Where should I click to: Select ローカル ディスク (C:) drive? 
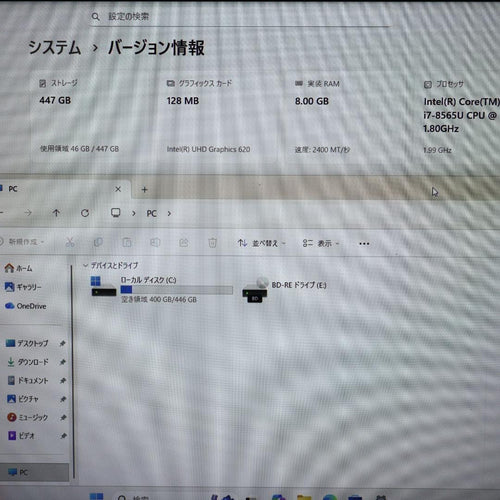click(162, 289)
